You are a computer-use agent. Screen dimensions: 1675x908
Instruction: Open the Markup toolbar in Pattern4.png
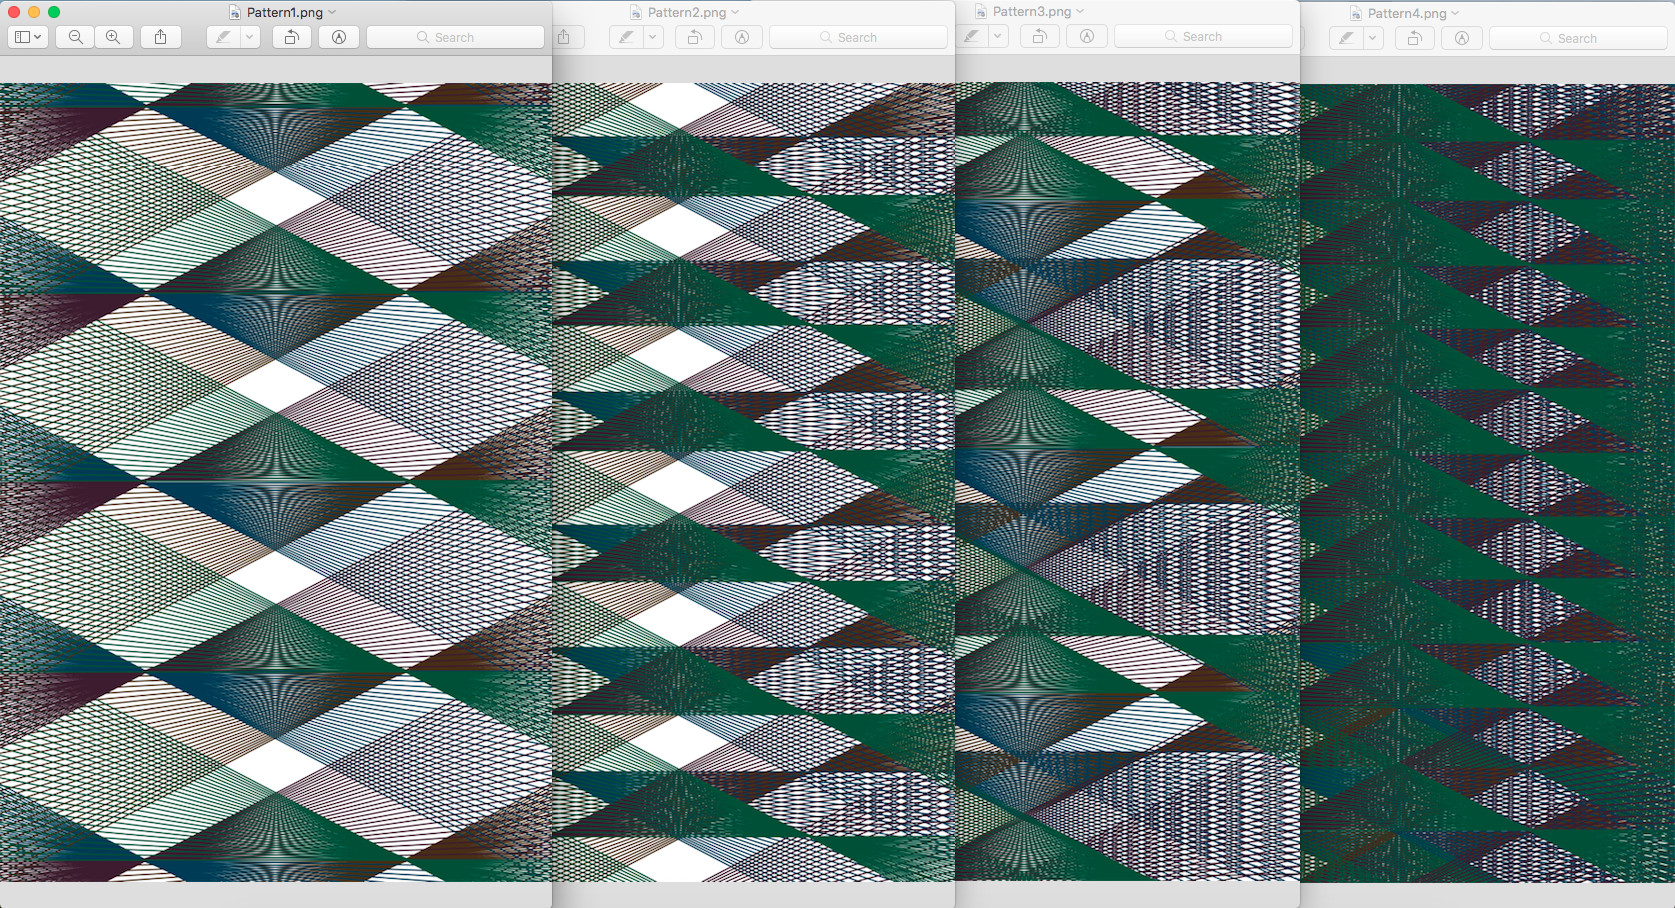(1461, 38)
